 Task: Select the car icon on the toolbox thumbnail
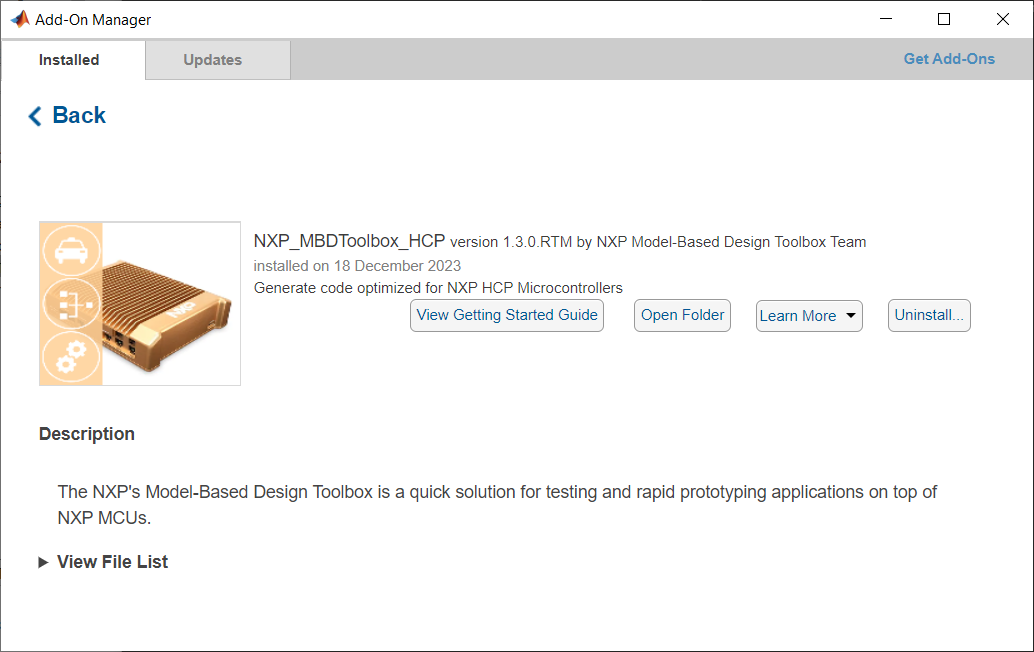pos(71,251)
